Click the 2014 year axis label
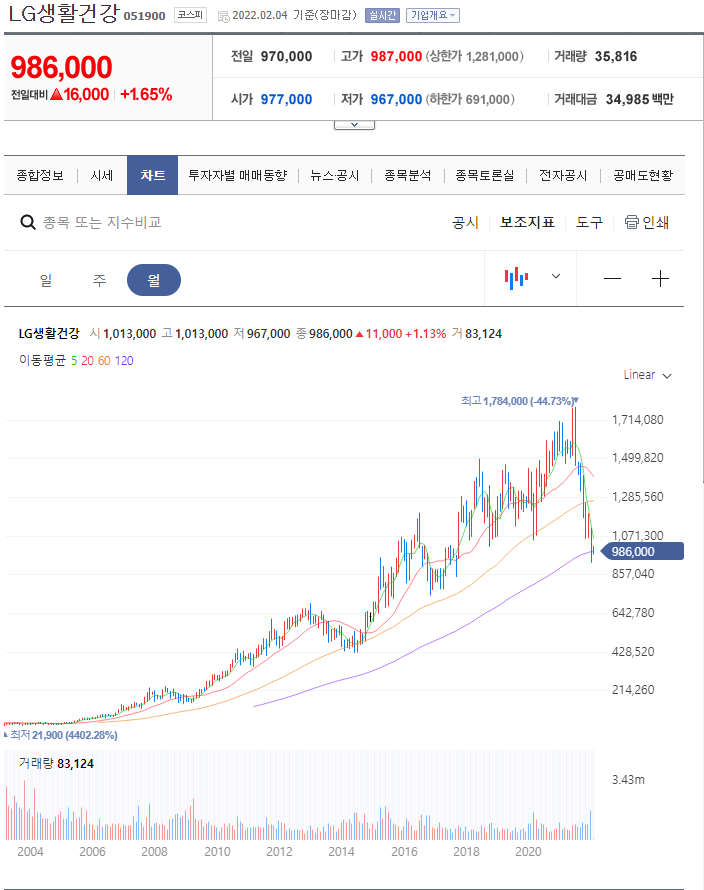The image size is (704, 890). click(x=341, y=851)
